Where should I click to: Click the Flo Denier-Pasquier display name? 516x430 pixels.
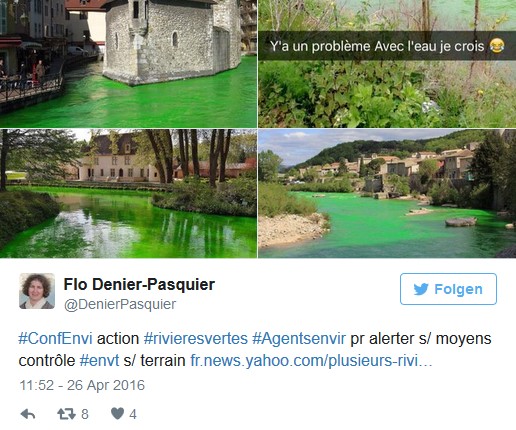(139, 285)
